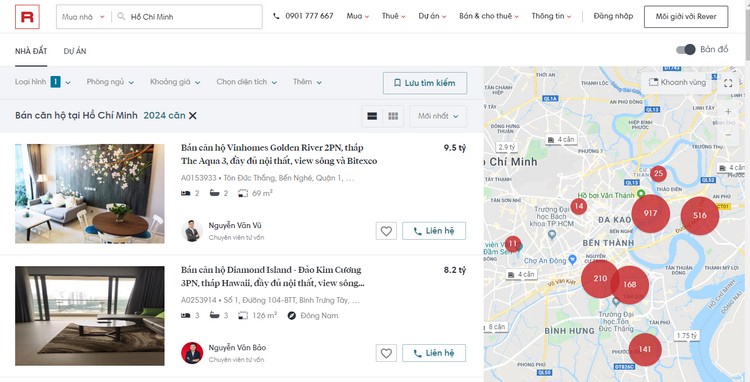Click the 2024 căn count text
The width and height of the screenshot is (750, 382).
coord(164,116)
